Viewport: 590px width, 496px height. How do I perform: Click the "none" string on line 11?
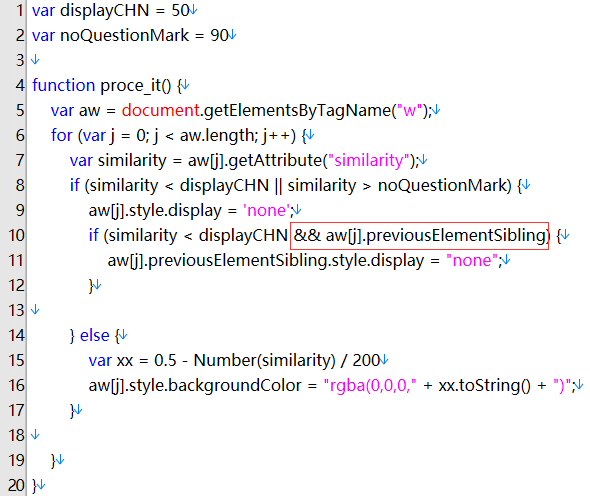(x=472, y=260)
